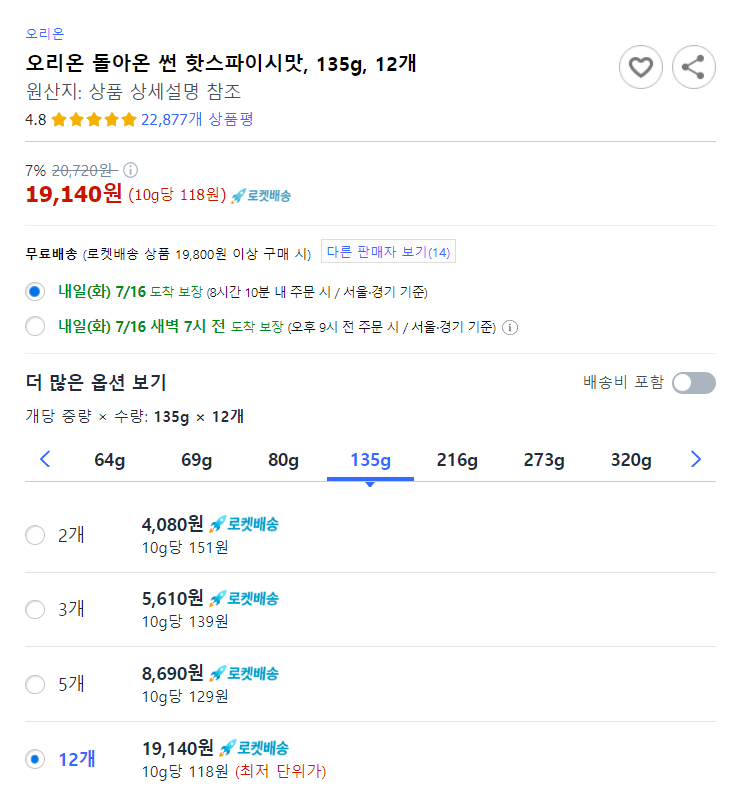Click the share icon
The image size is (732, 811).
pos(693,67)
